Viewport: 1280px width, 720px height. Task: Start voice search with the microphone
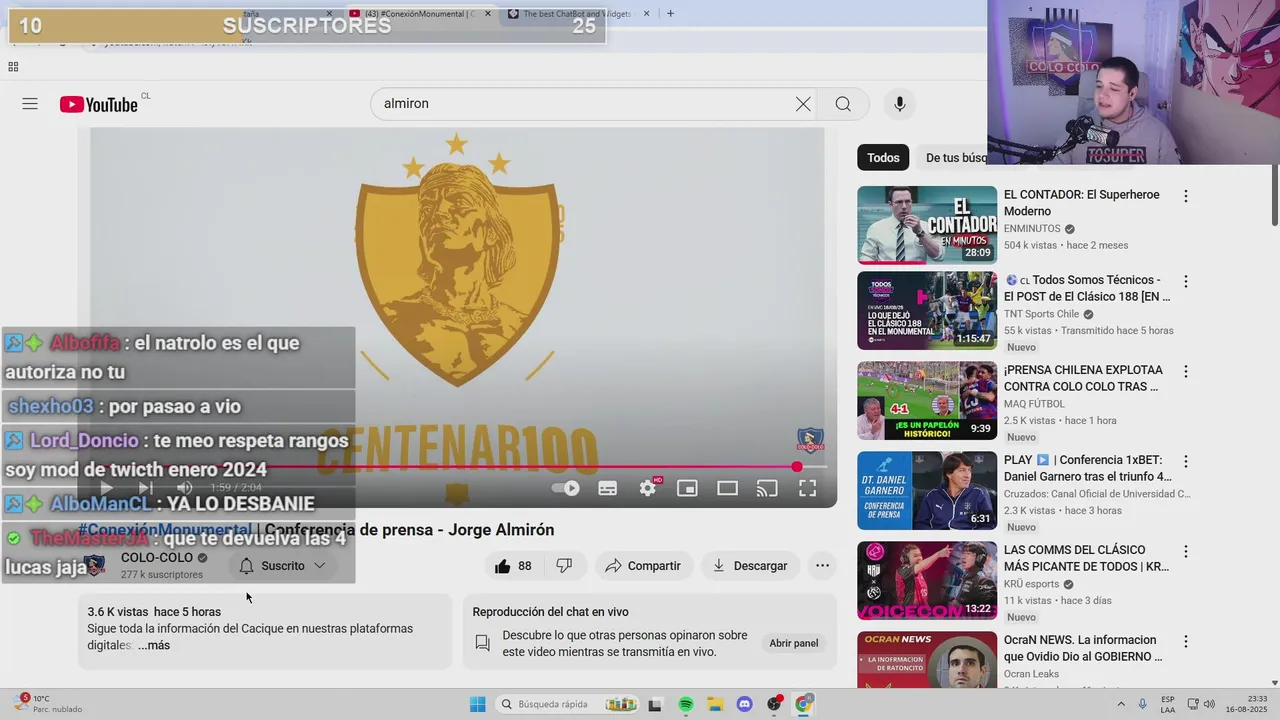[x=899, y=104]
